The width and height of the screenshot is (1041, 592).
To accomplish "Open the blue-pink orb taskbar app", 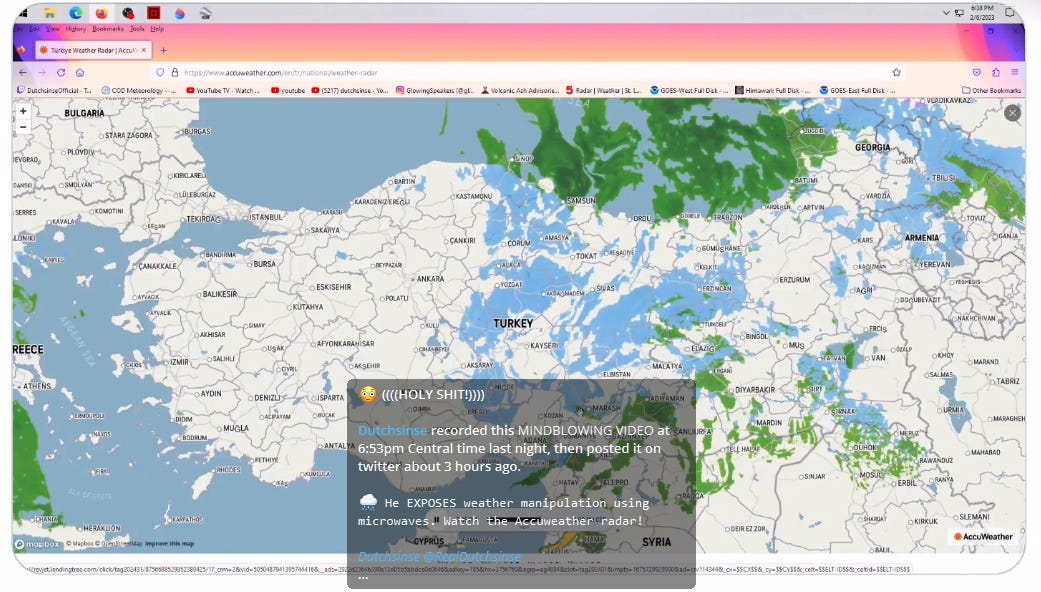I will [x=179, y=13].
